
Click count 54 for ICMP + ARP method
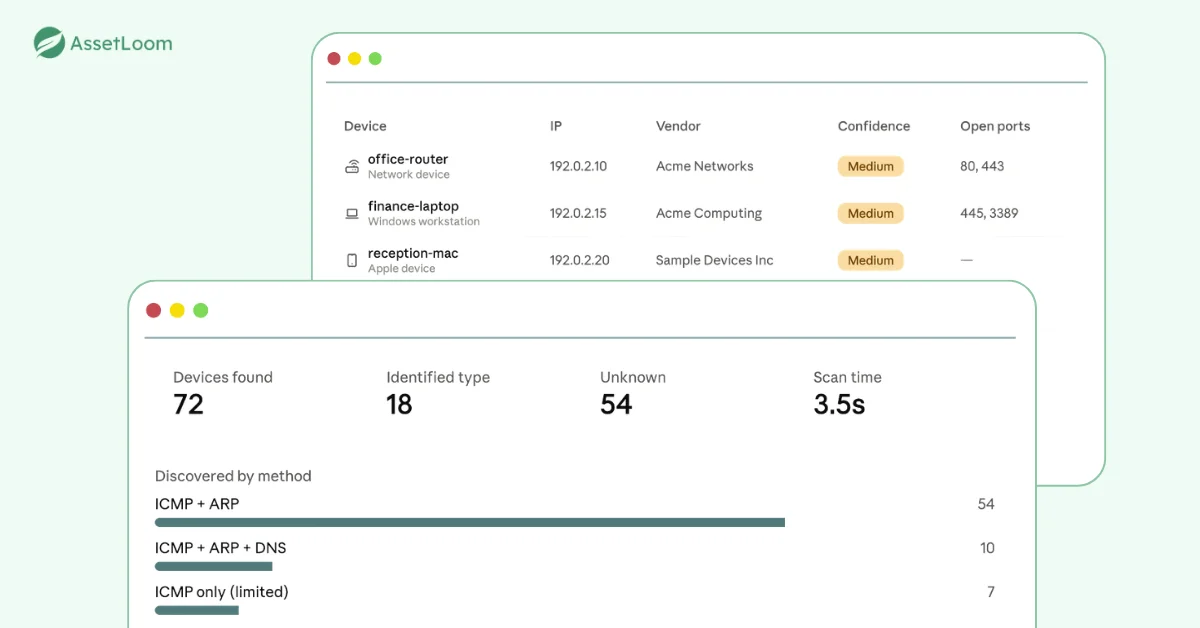click(x=986, y=504)
